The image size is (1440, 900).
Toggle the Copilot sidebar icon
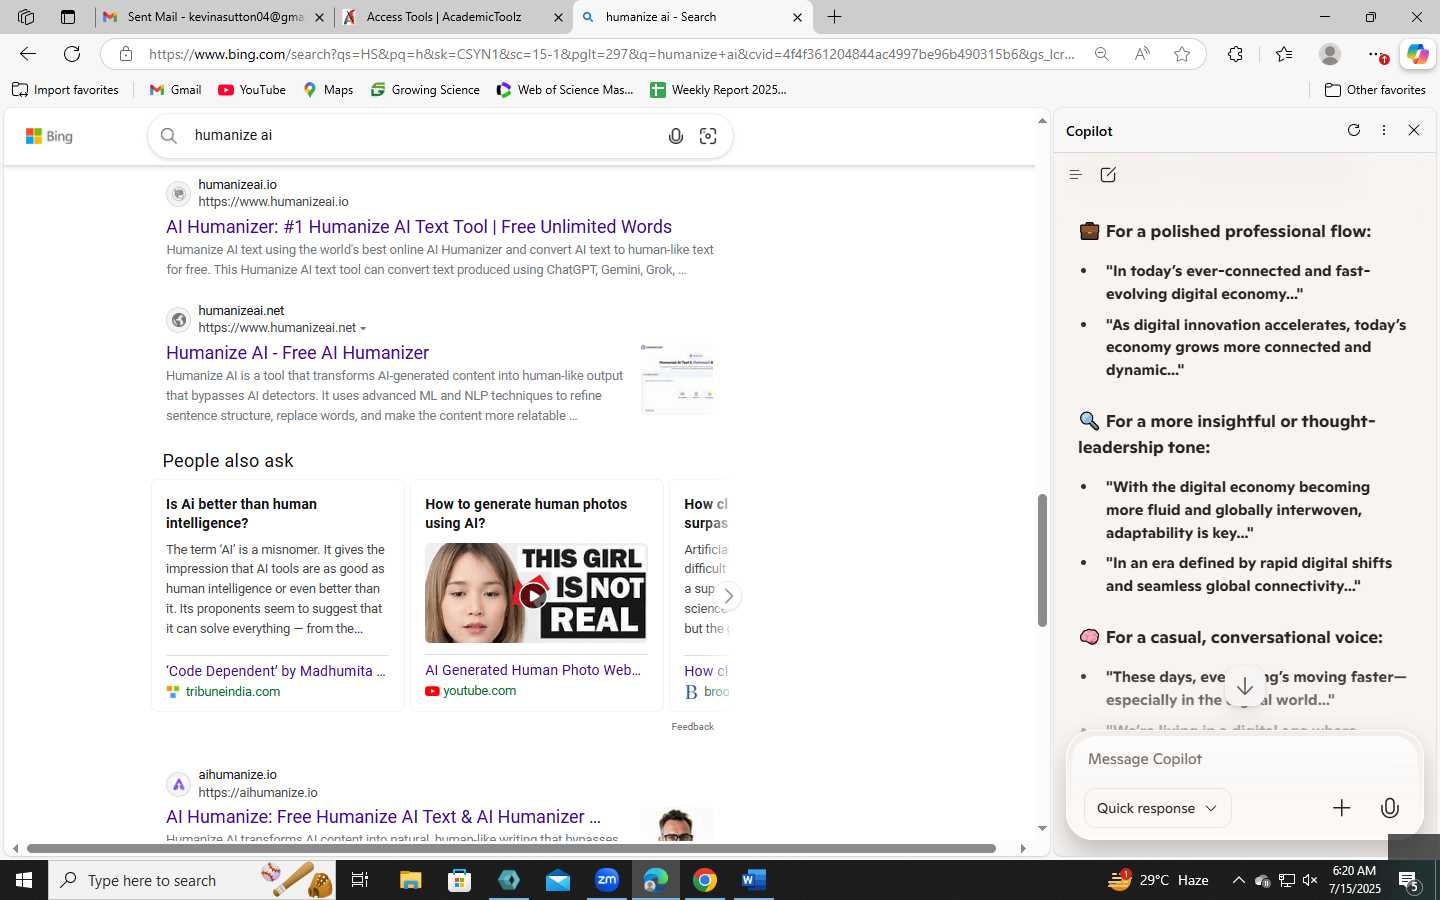[x=1417, y=54]
